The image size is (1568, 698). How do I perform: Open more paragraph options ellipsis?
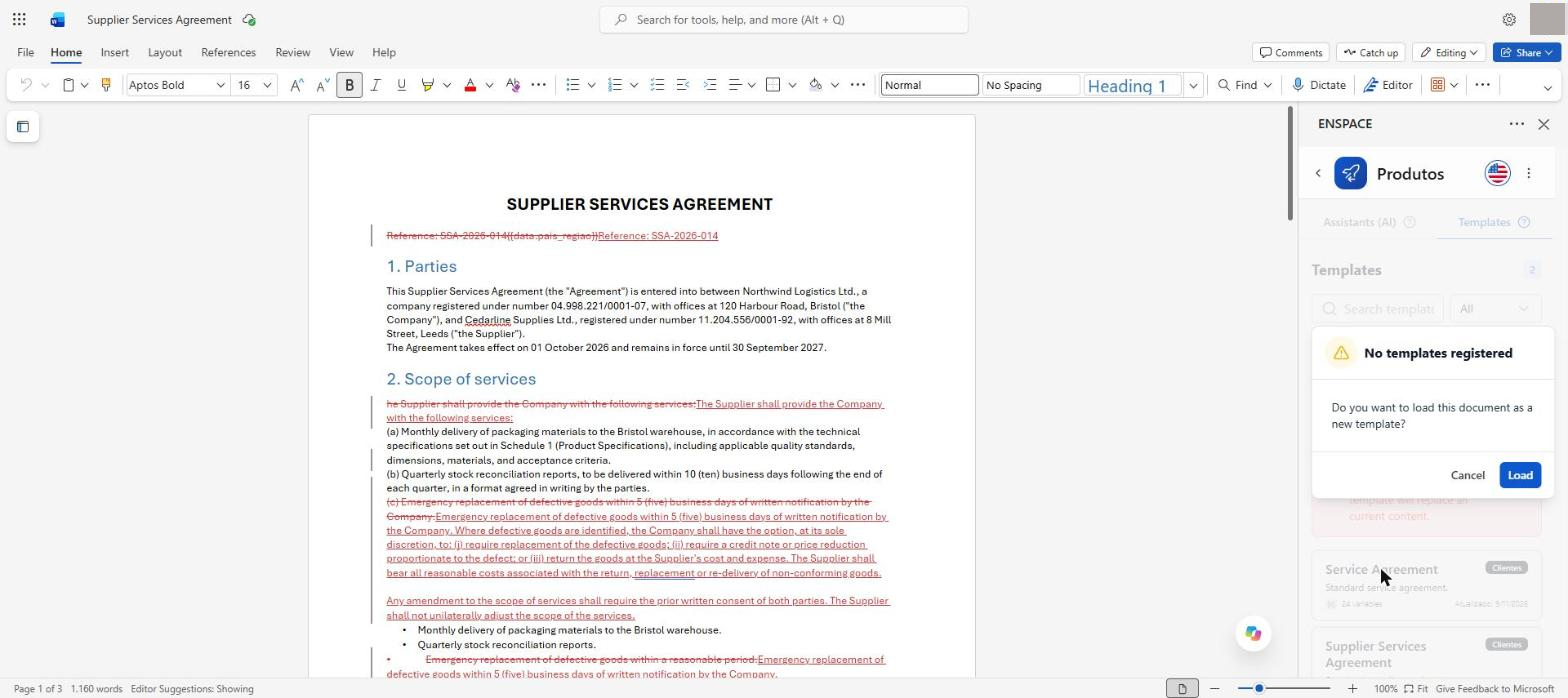(x=857, y=85)
